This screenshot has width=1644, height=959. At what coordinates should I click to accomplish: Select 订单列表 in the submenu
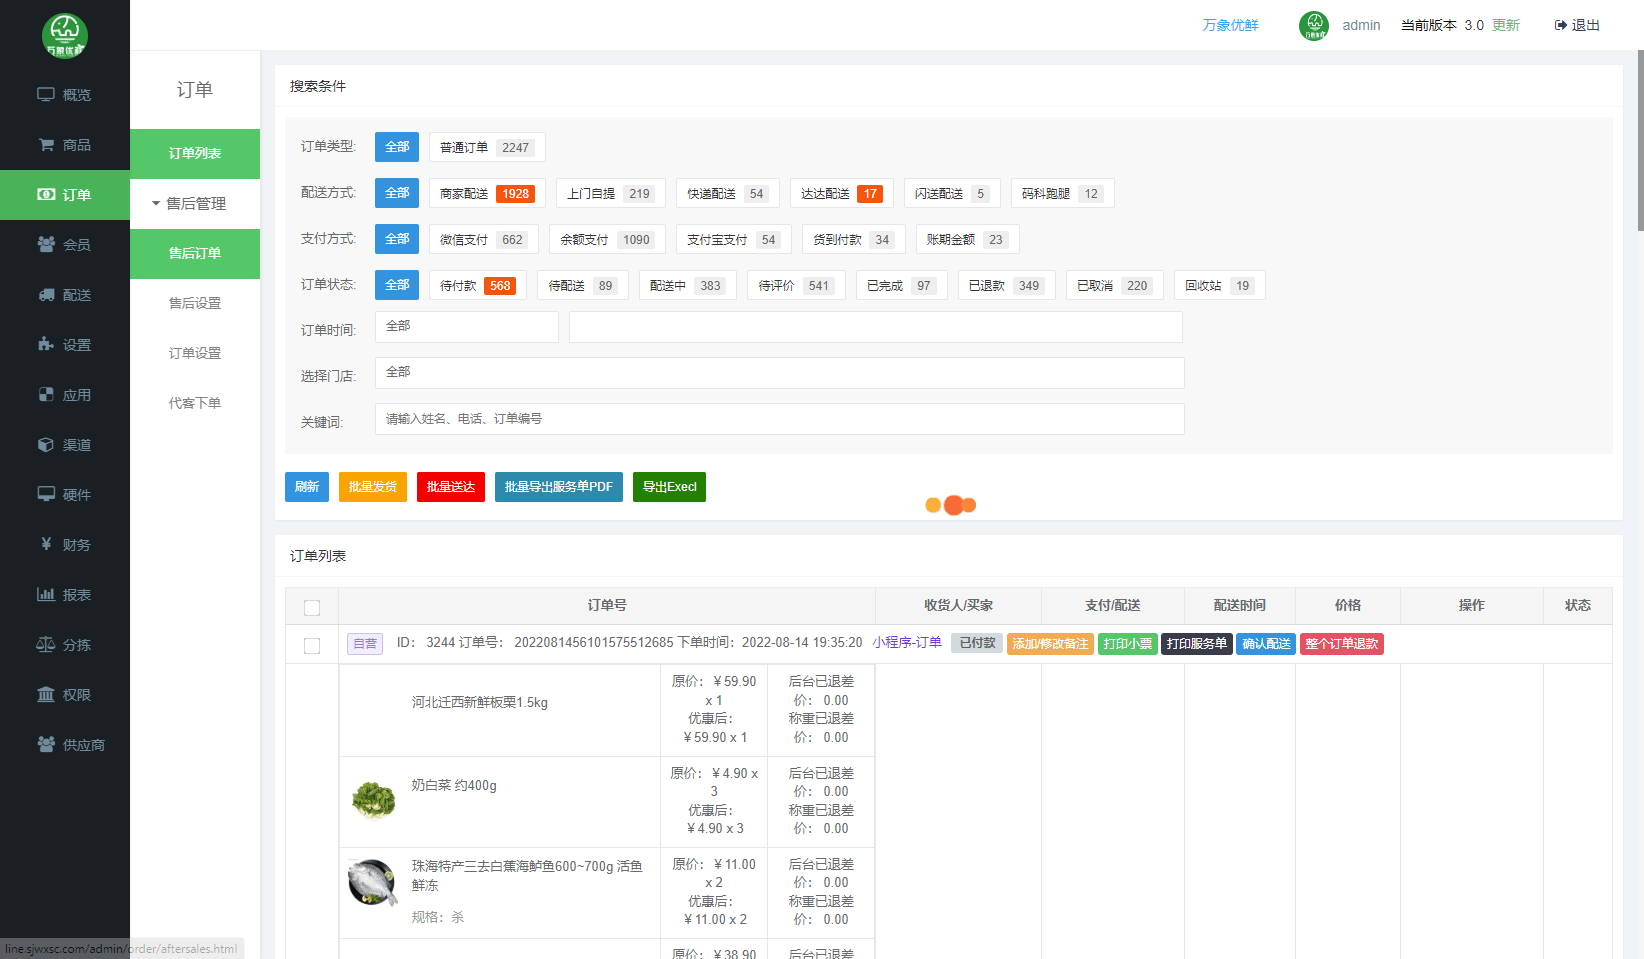(195, 154)
